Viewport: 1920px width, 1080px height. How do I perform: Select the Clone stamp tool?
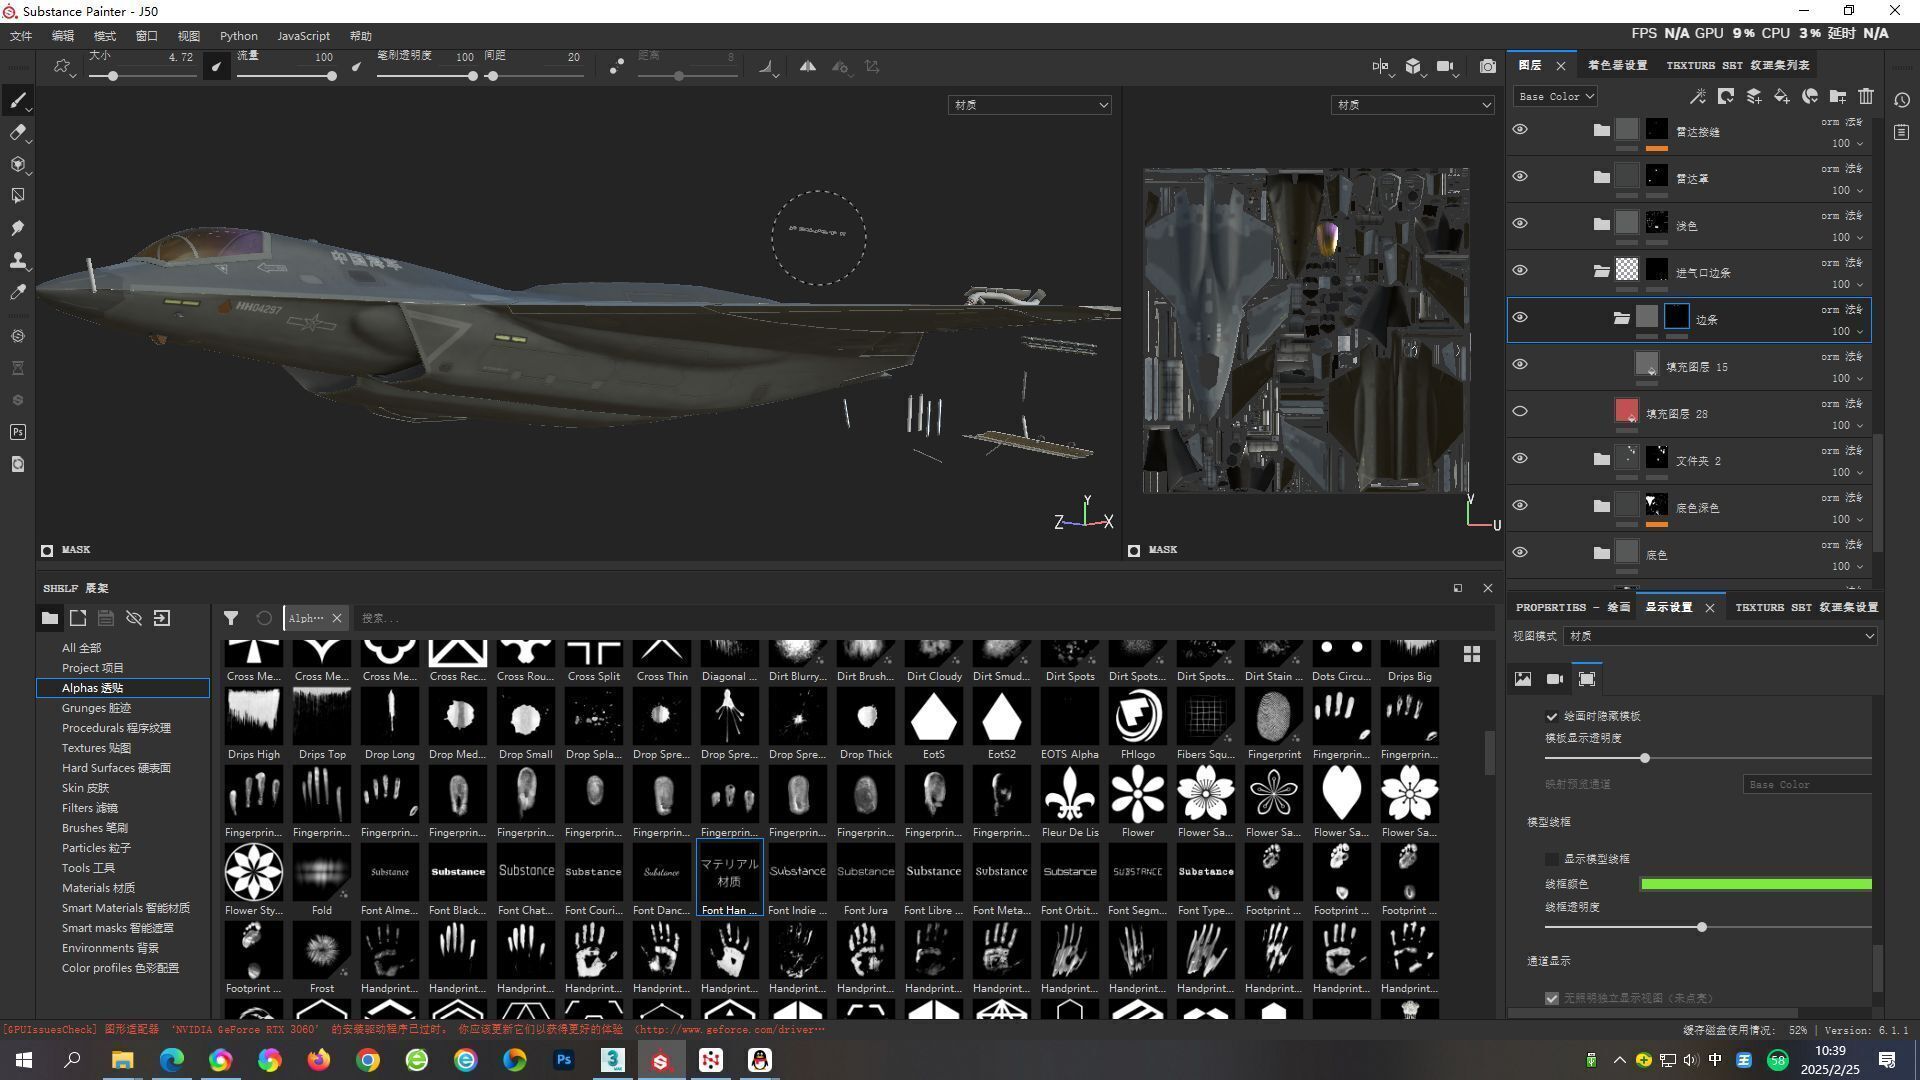(17, 261)
